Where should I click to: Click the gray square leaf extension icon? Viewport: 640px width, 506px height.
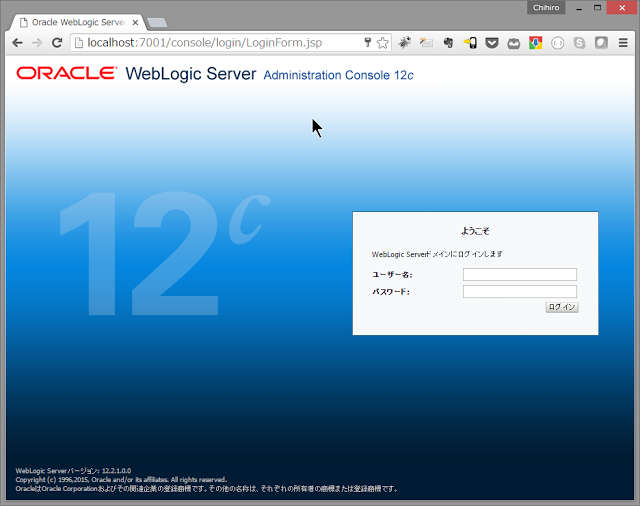(x=601, y=42)
